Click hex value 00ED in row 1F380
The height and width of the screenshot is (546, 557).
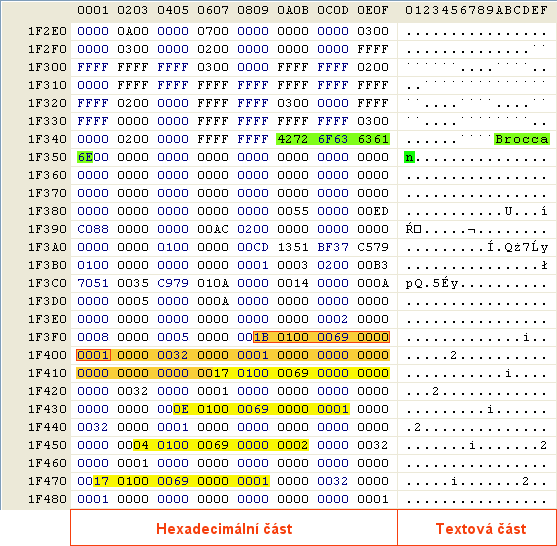tap(373, 211)
